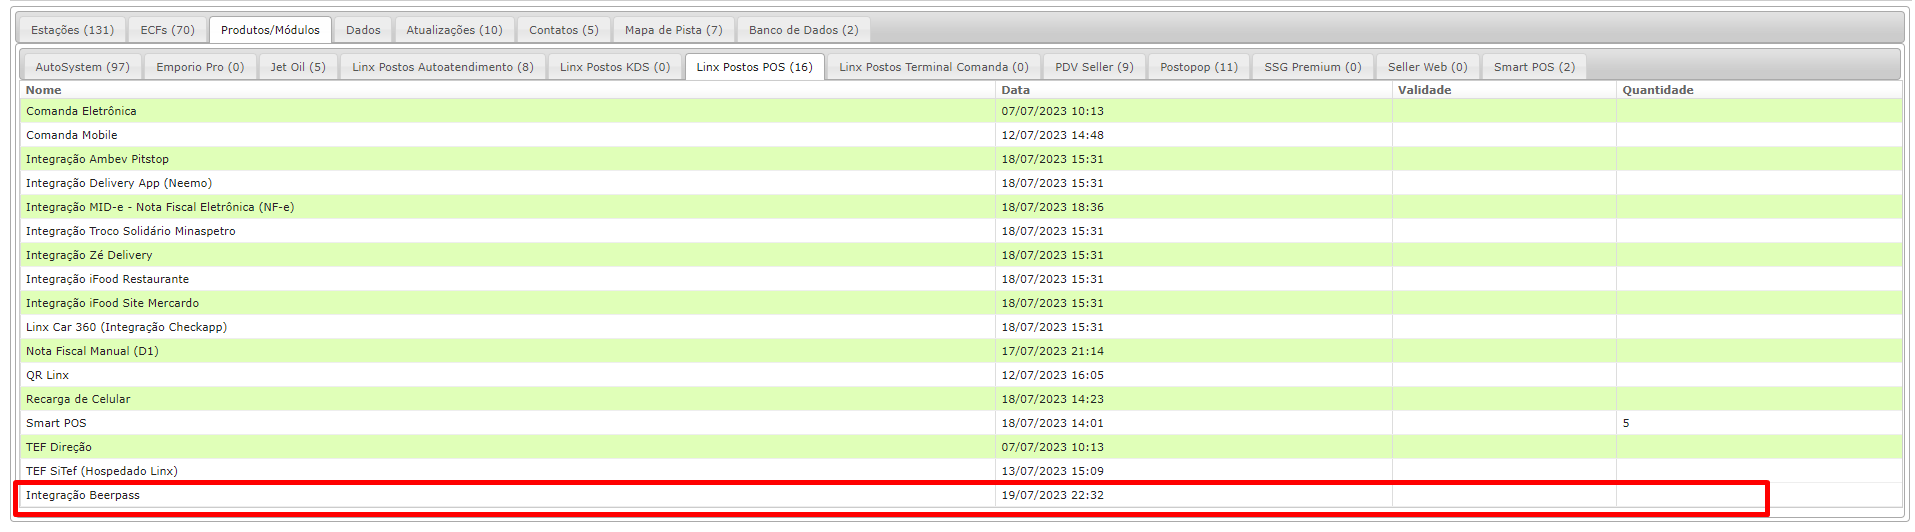This screenshot has width=1915, height=532.
Task: Select the Comanda Mobile row
Action: click(961, 135)
